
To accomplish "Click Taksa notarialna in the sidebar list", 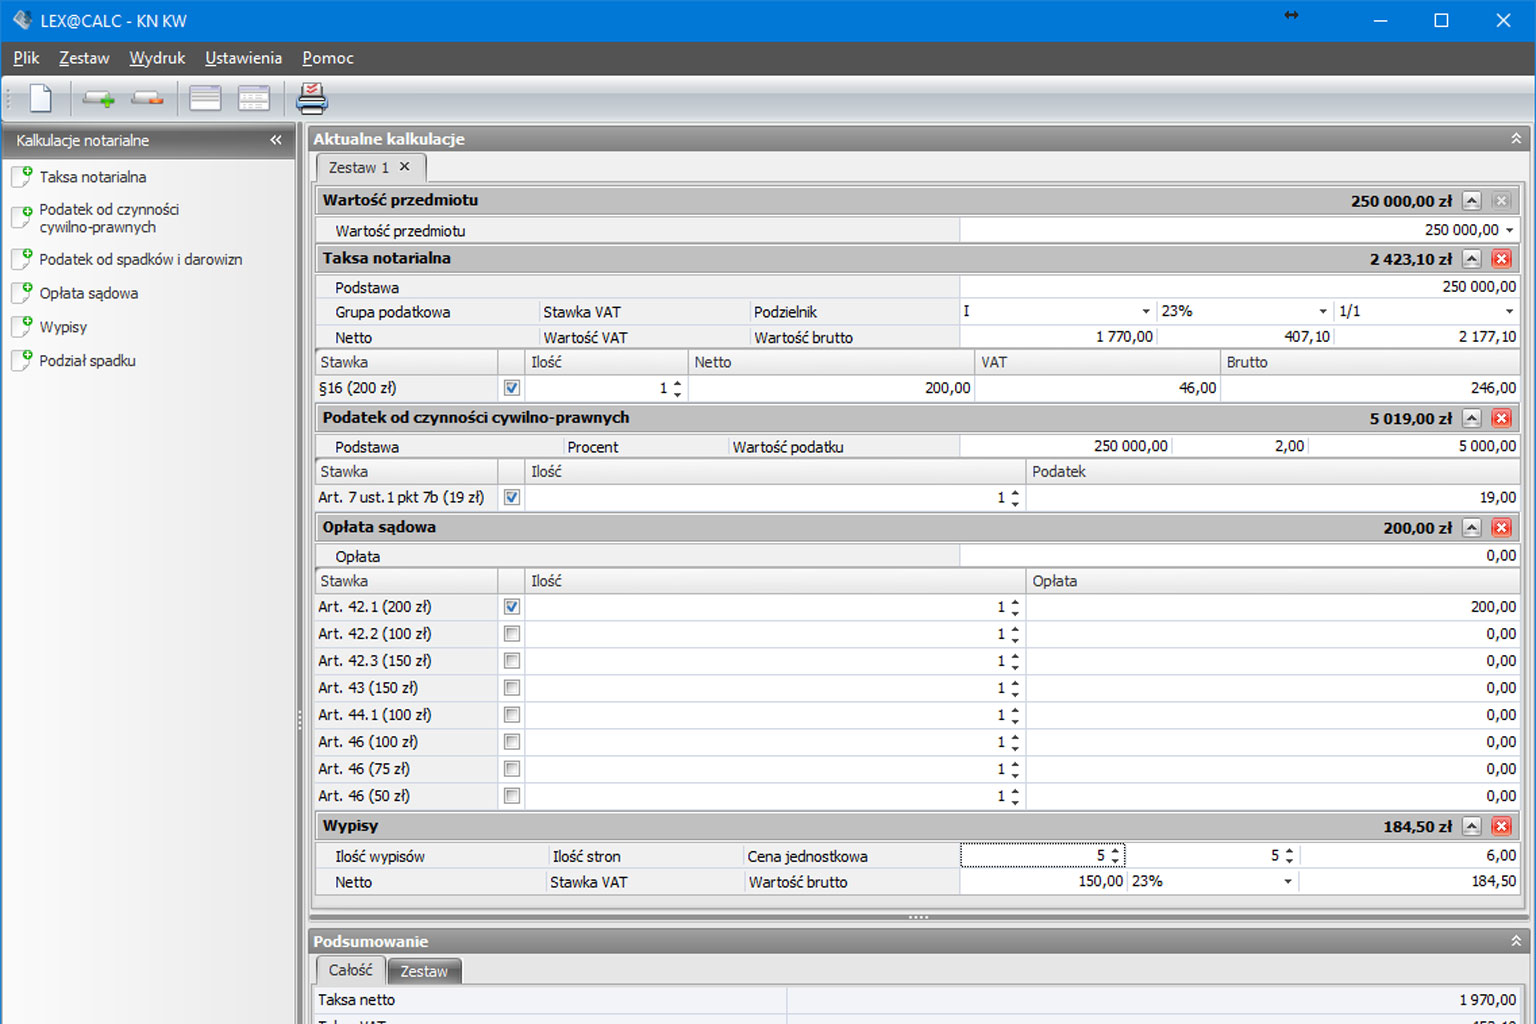I will pyautogui.click(x=92, y=177).
